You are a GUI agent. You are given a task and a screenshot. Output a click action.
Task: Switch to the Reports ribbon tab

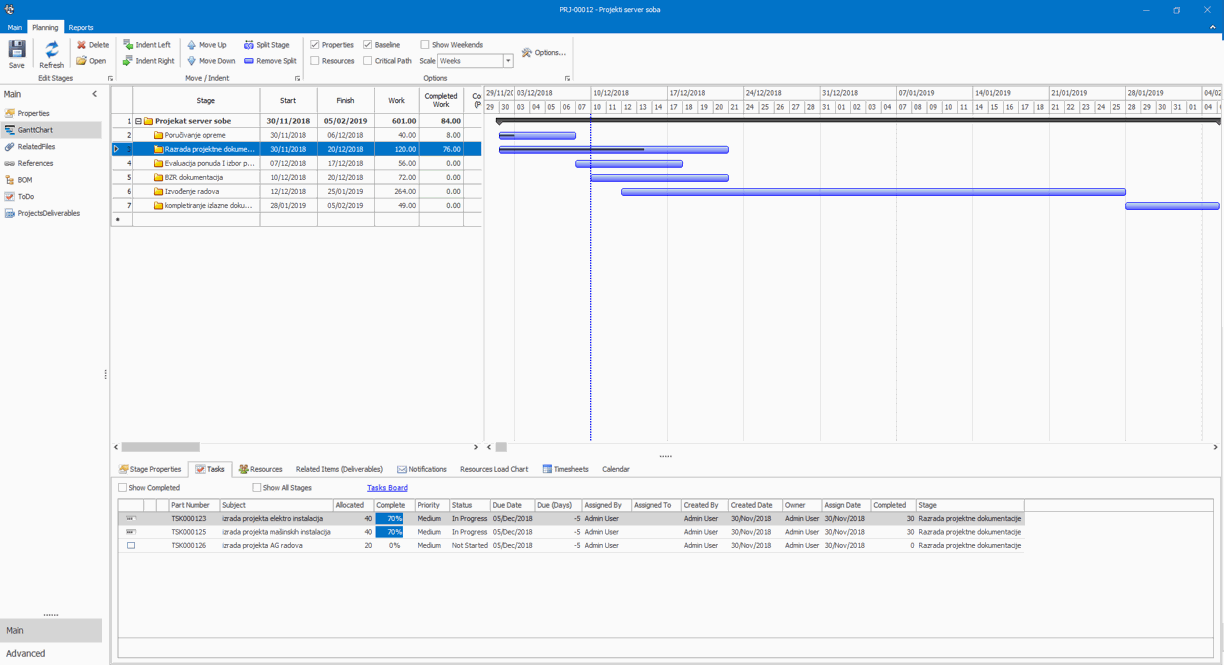80,27
